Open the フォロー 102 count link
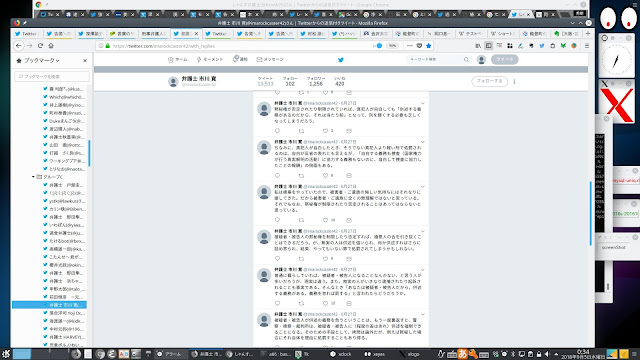This screenshot has height=360, width=640. 290,81
